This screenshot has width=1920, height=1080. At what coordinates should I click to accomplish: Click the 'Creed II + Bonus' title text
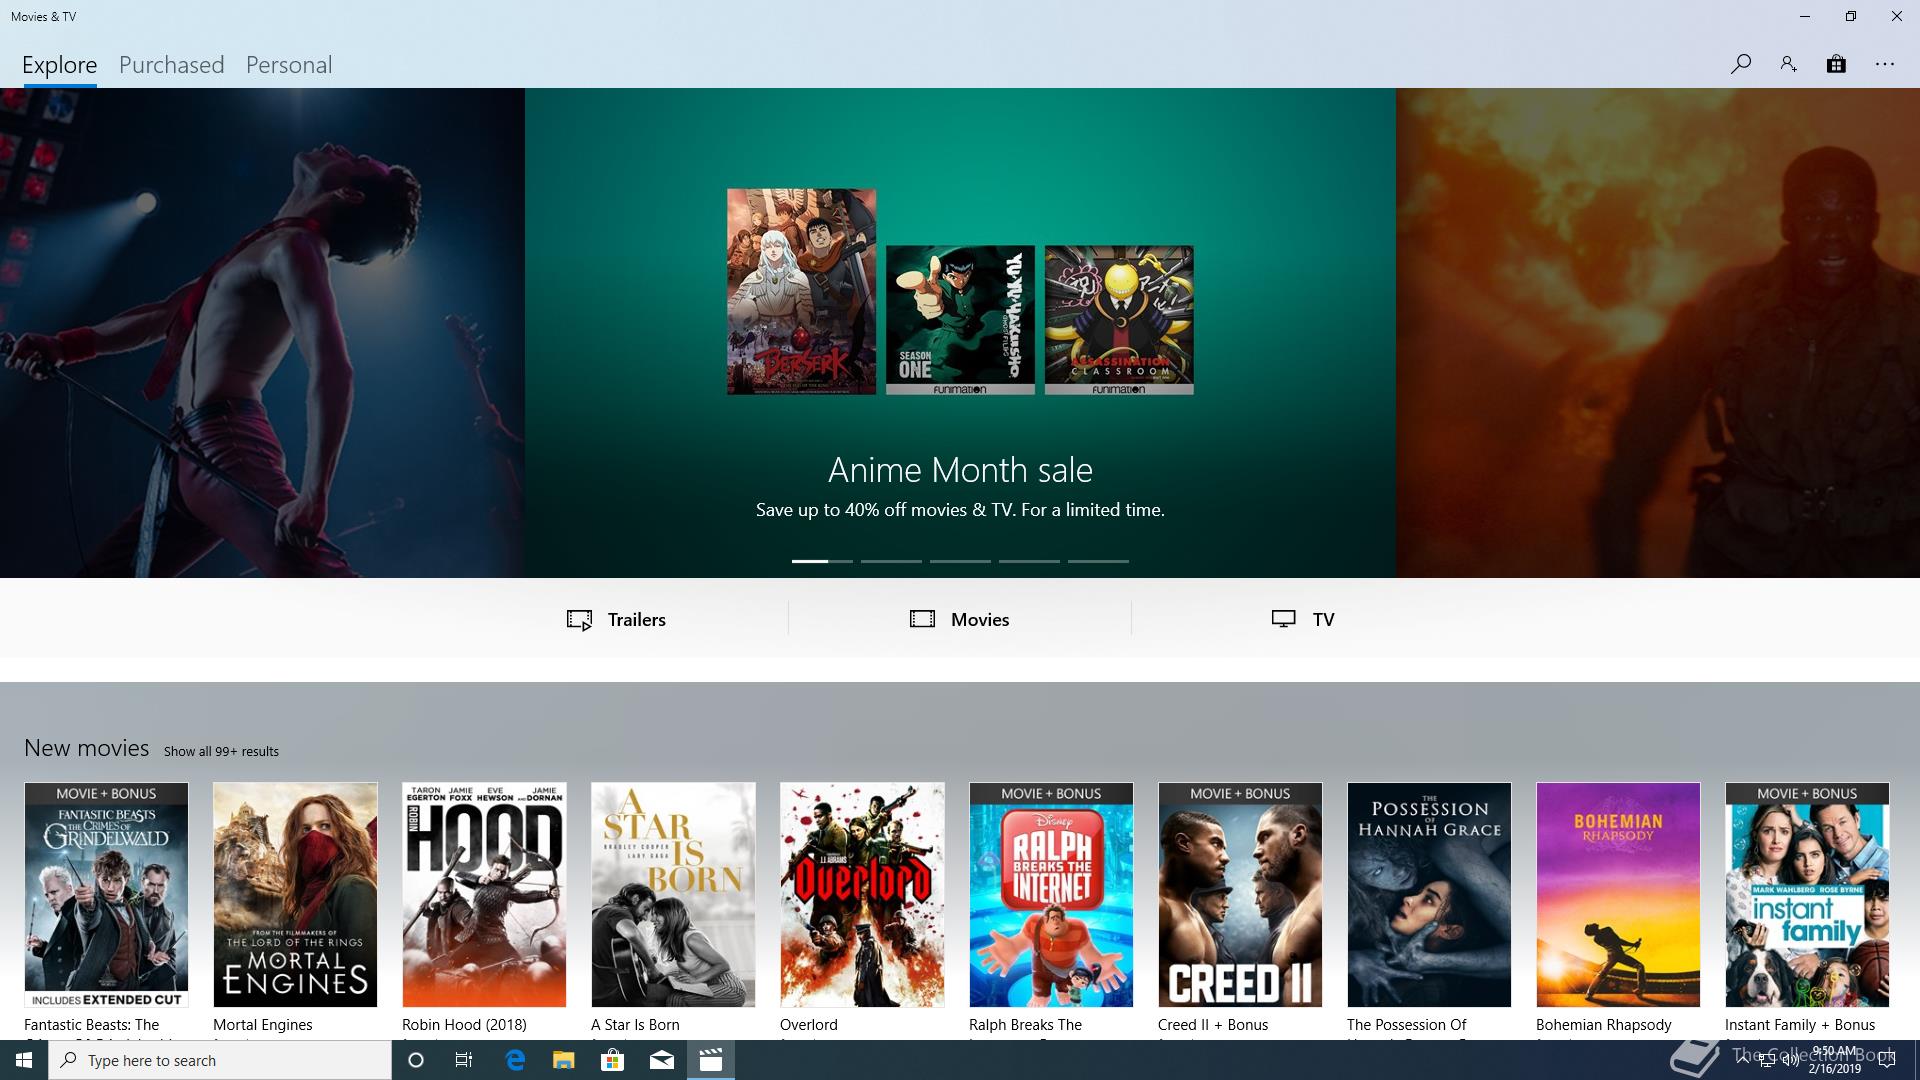1213,1025
